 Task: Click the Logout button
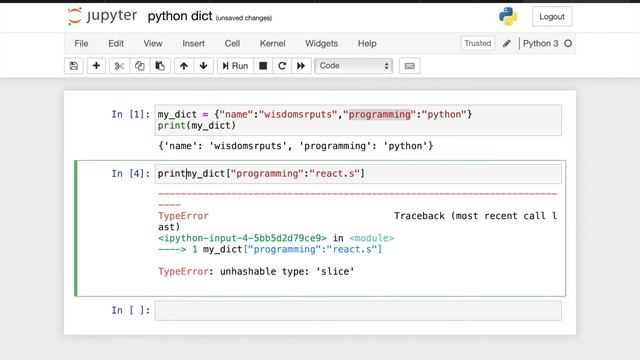point(552,17)
